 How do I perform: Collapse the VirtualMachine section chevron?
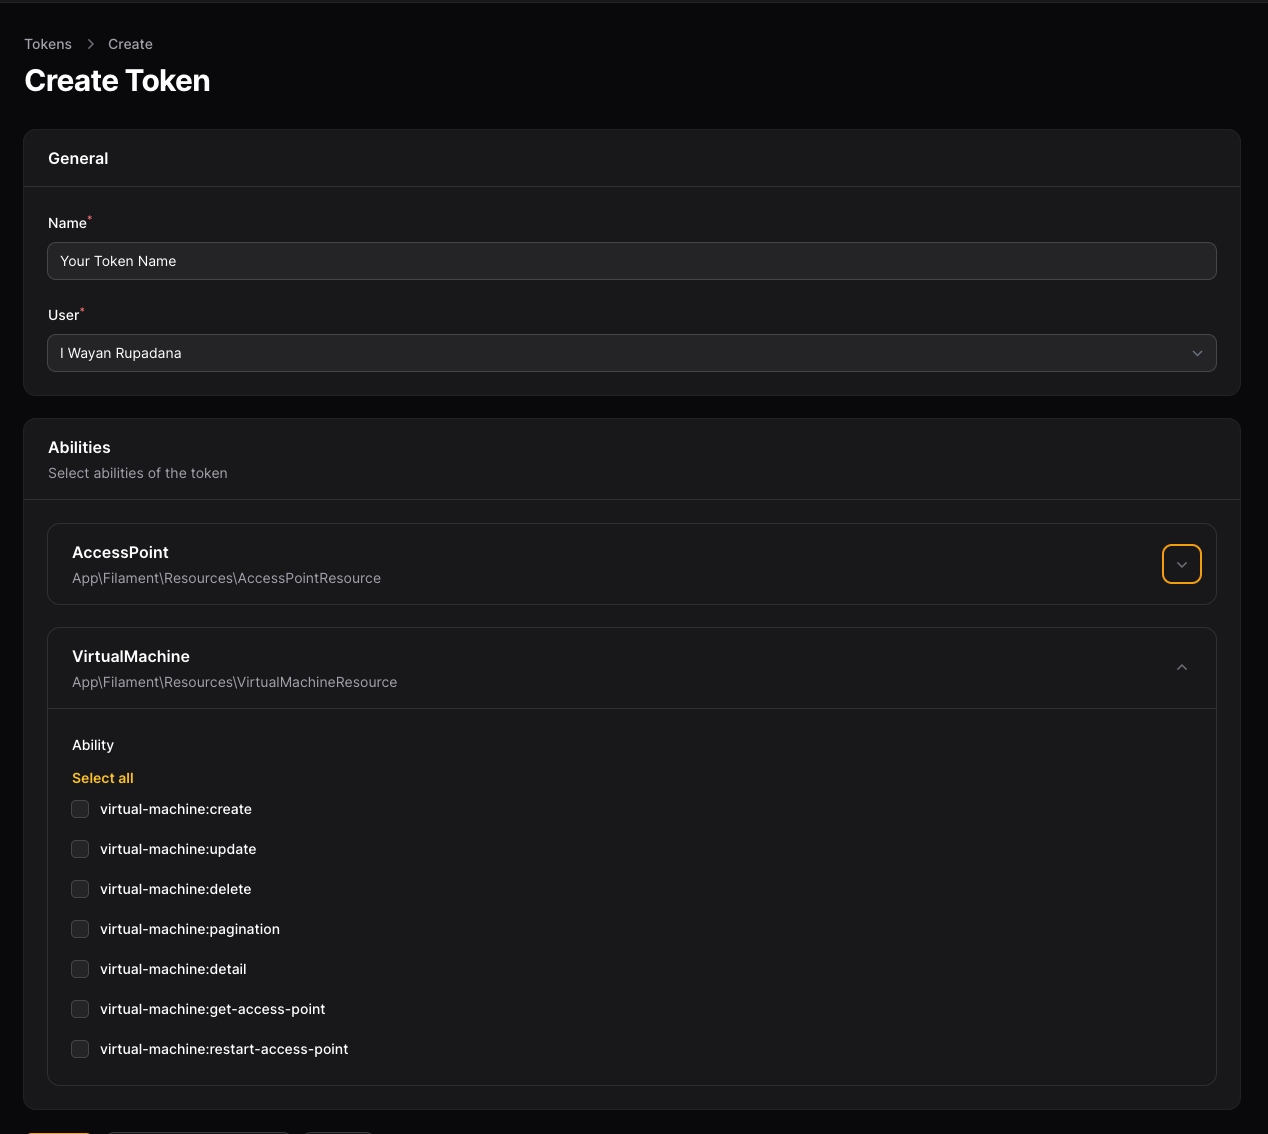point(1181,668)
